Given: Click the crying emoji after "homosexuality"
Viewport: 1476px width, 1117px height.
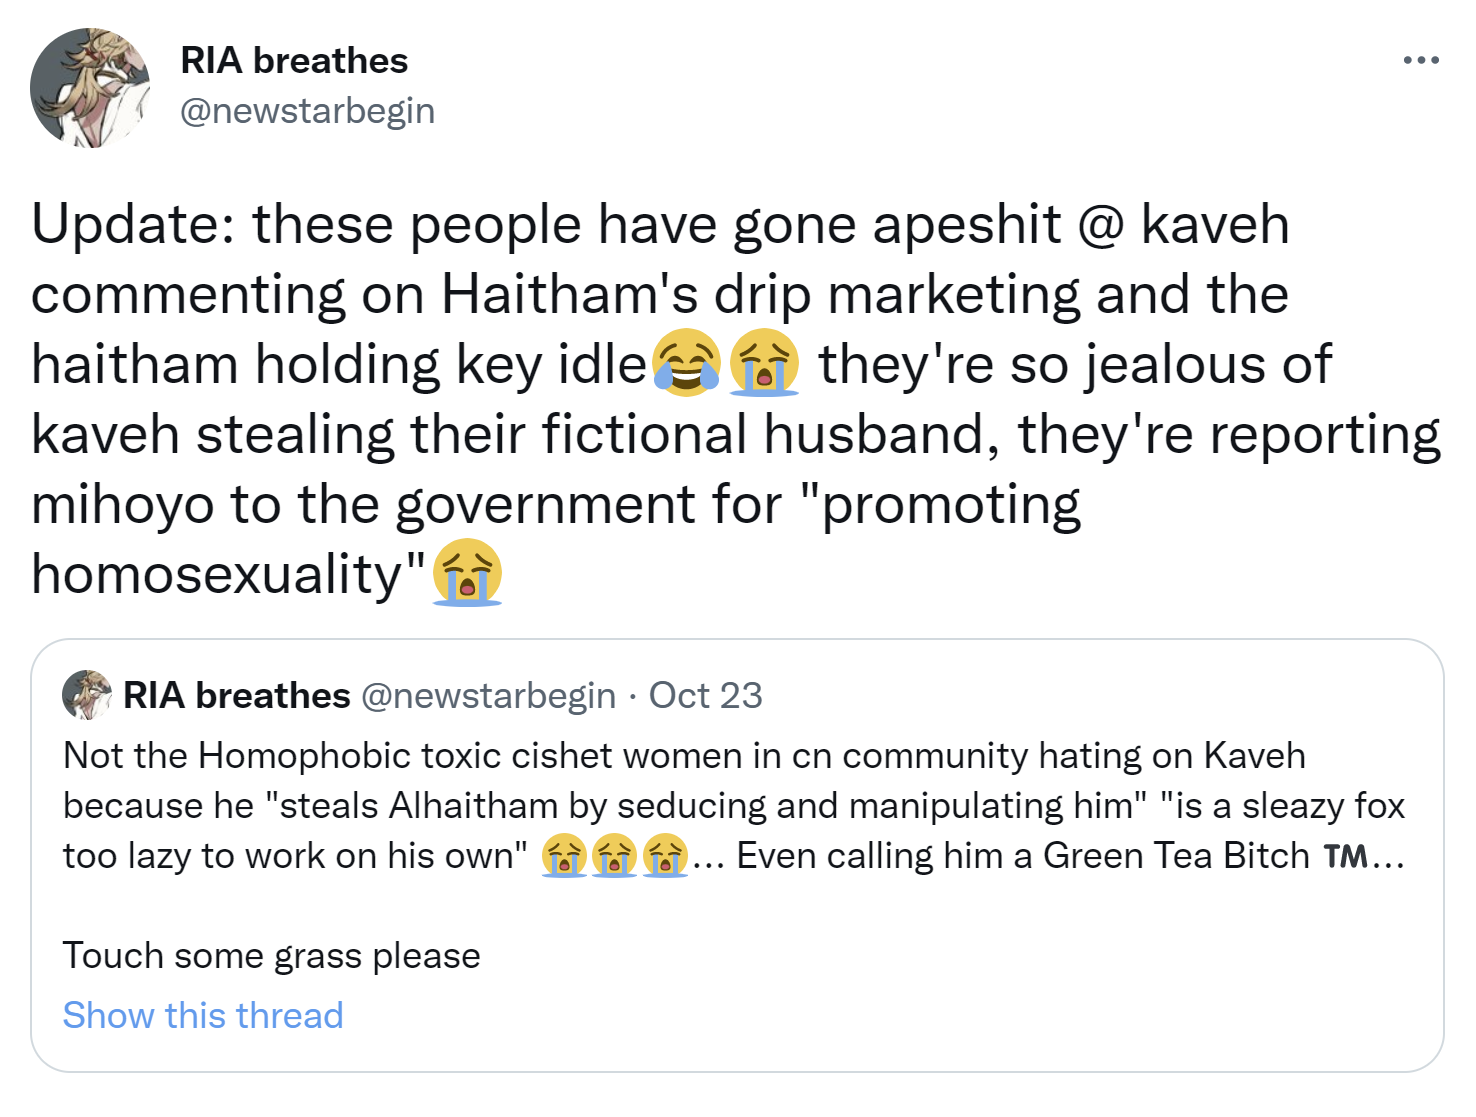Looking at the screenshot, I should click(x=467, y=573).
